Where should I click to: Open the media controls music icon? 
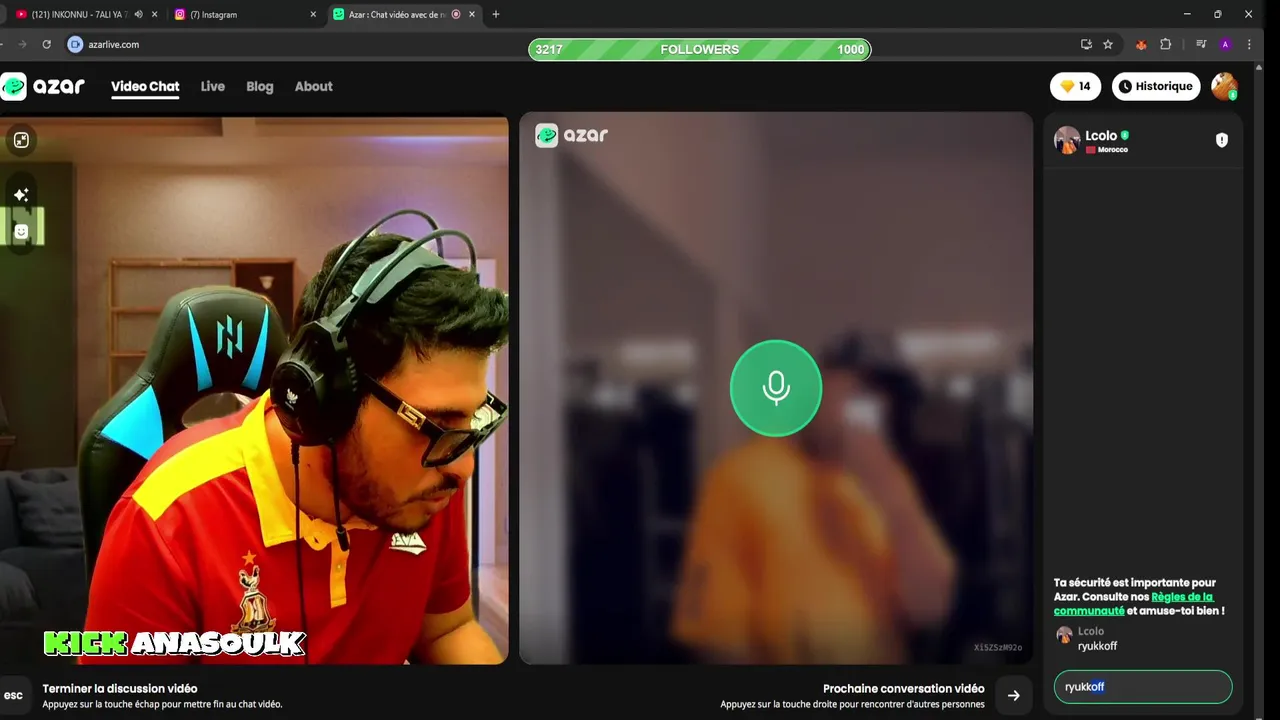click(x=1201, y=44)
